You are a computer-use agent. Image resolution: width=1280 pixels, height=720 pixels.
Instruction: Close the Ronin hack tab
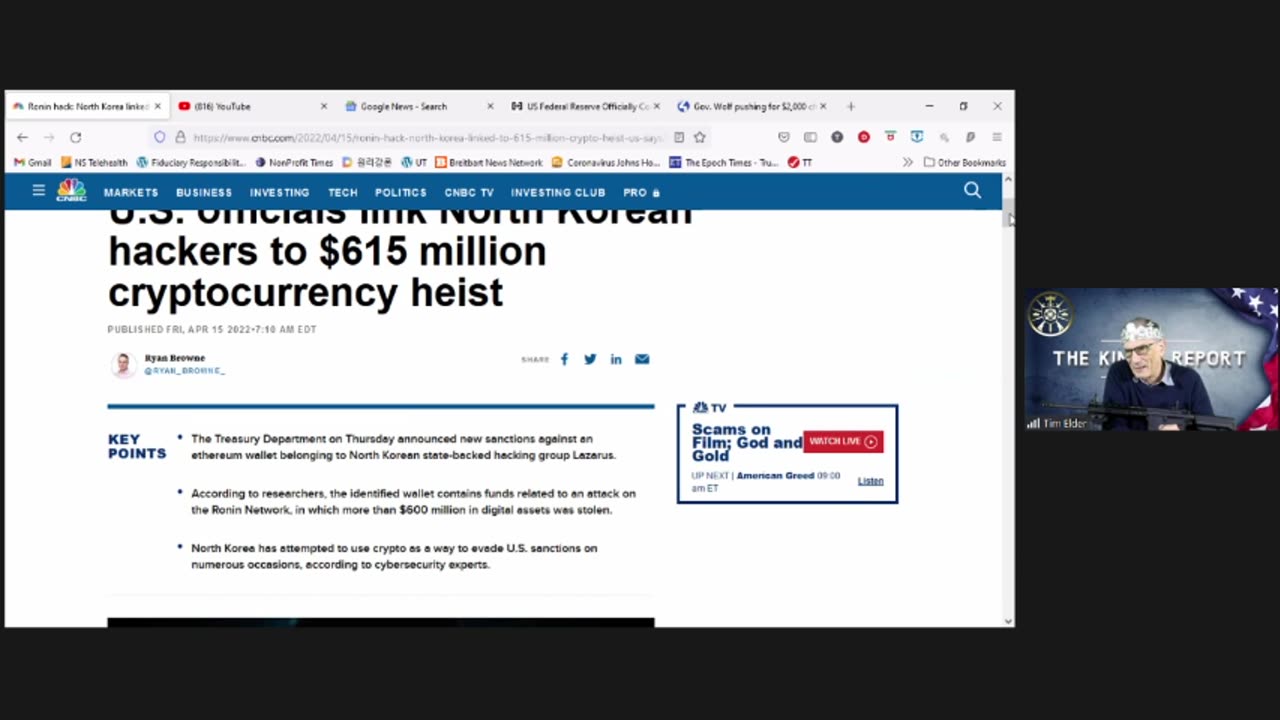(157, 106)
